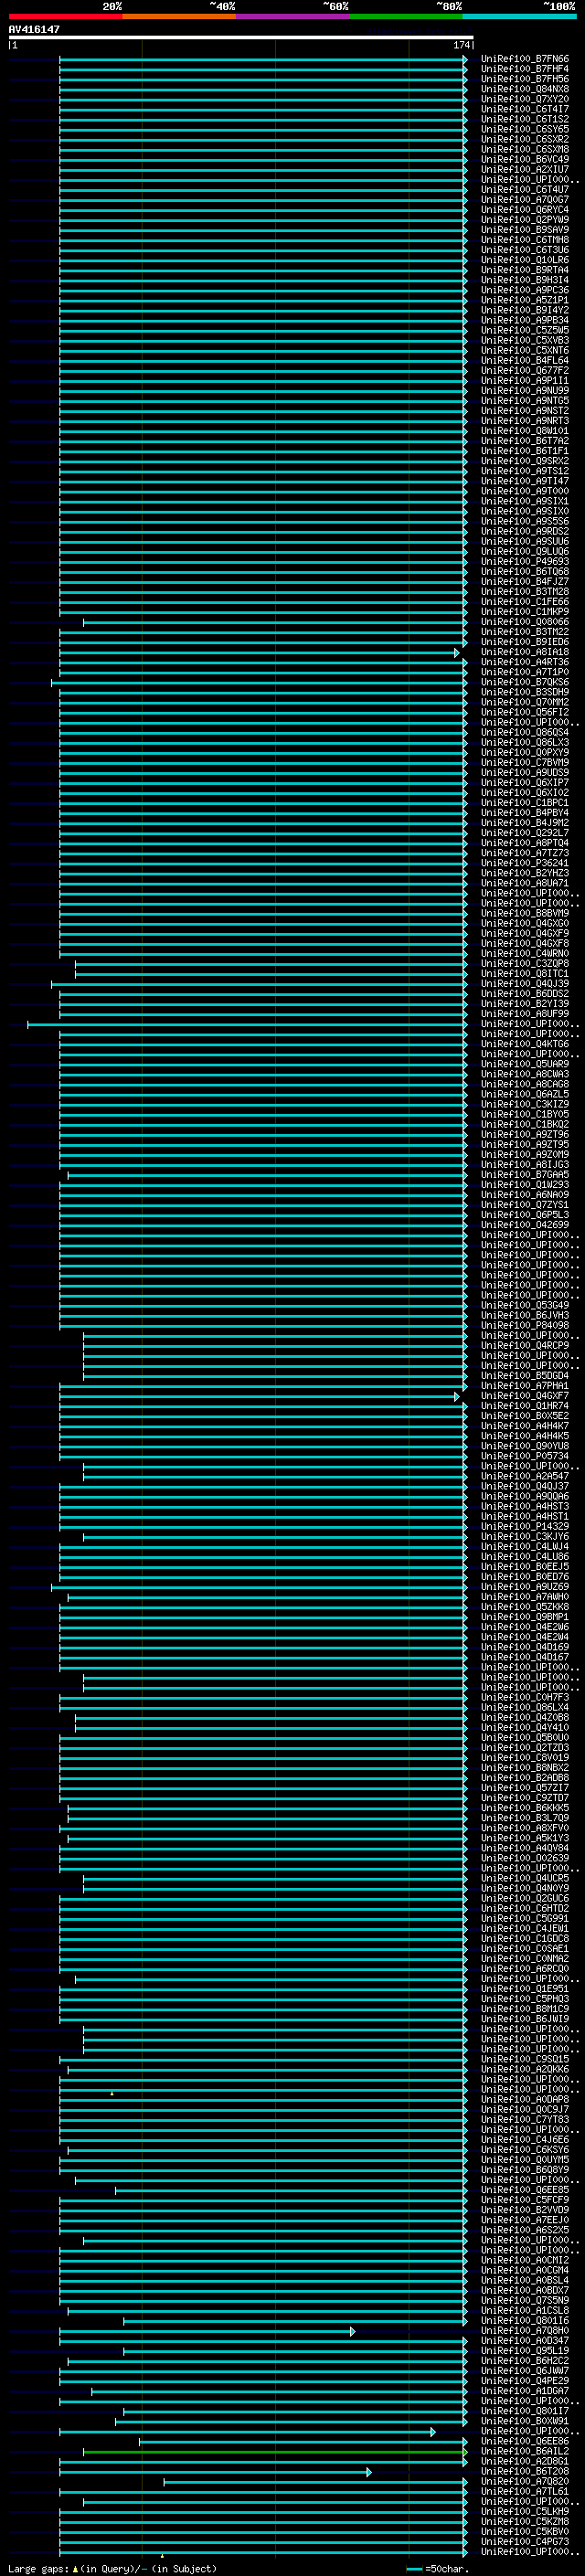Select the UniRef100_C4WRN0 label
This screenshot has width=585, height=2576.
pyautogui.click(x=524, y=953)
